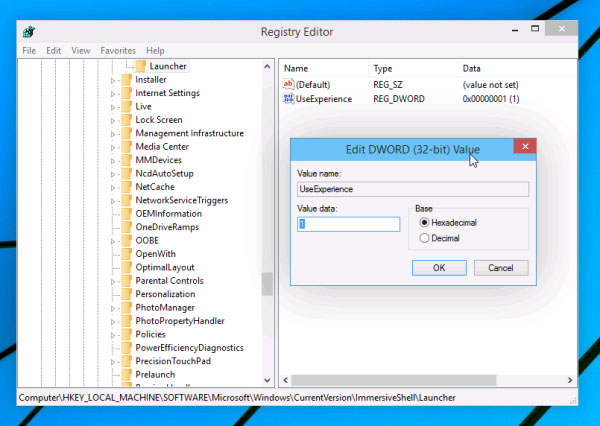Expand the Internet Settings key

click(112, 94)
